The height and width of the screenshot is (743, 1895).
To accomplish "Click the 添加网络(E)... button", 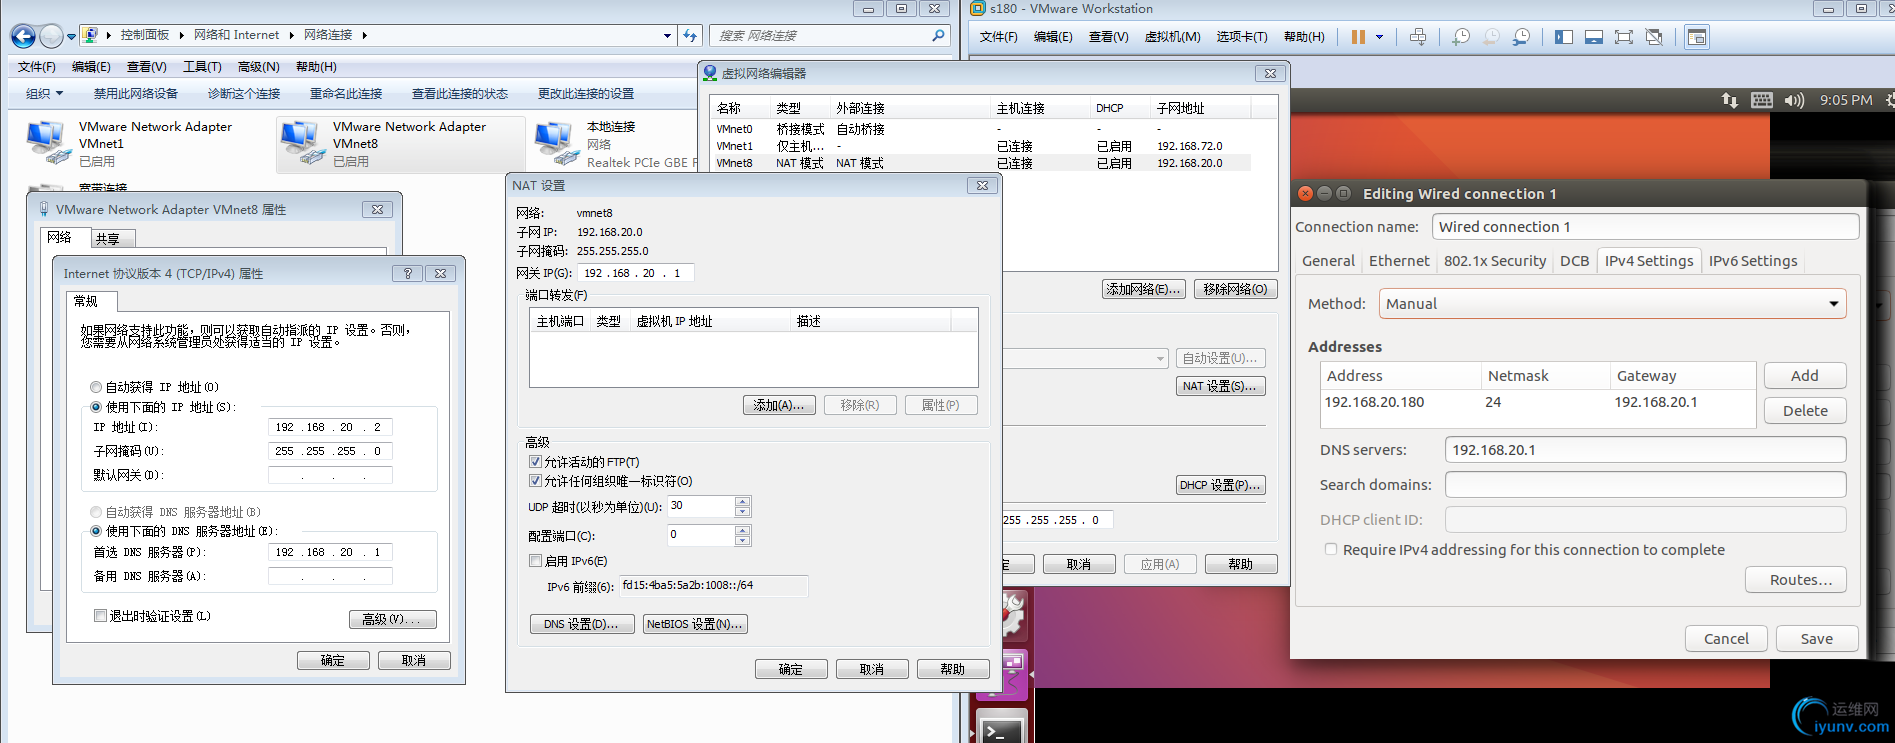I will 1143,289.
